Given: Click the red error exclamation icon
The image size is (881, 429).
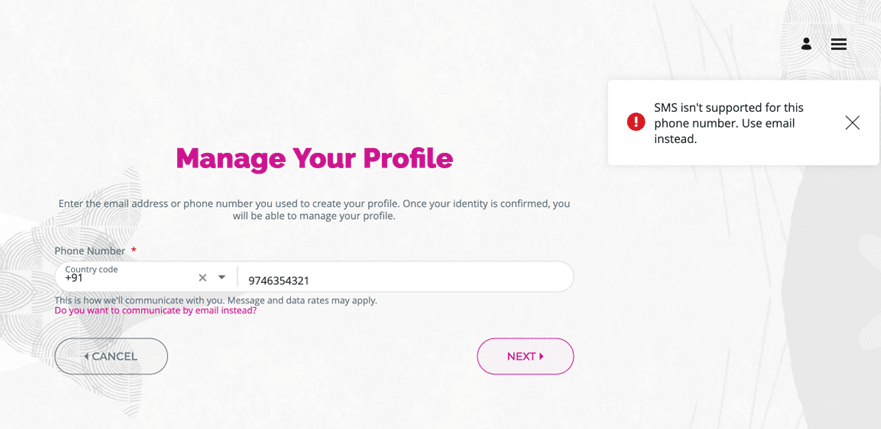Looking at the screenshot, I should click(636, 122).
